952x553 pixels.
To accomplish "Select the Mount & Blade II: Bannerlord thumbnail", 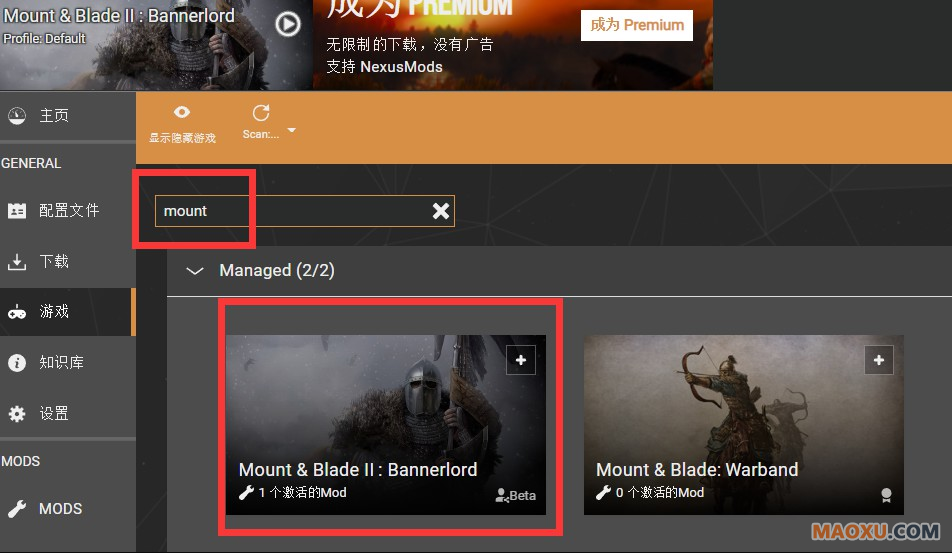I will coord(386,425).
